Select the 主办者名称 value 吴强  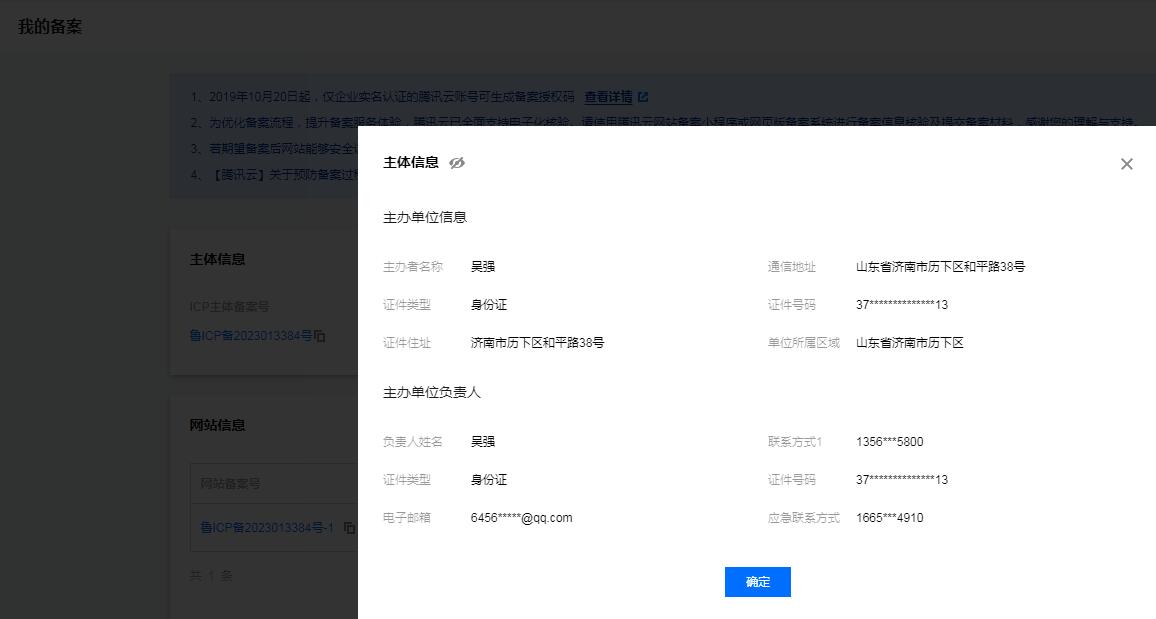pyautogui.click(x=483, y=267)
